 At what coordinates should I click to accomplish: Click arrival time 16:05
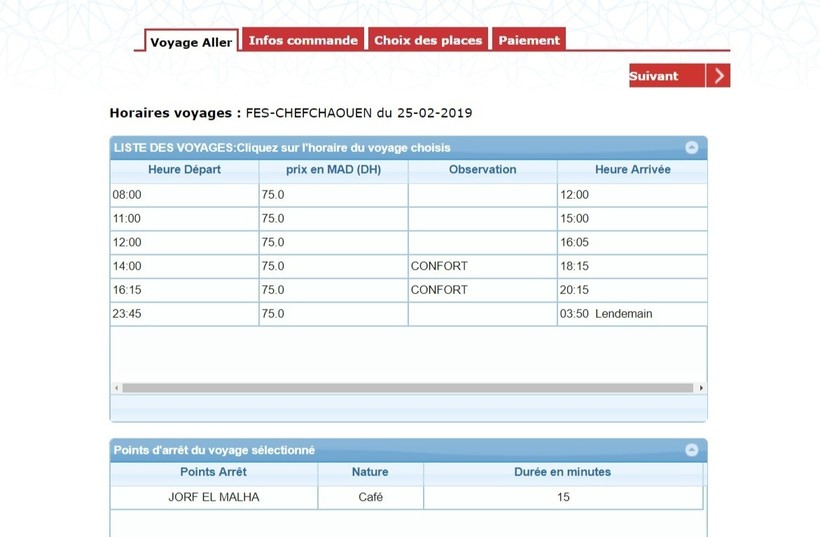[x=574, y=242]
